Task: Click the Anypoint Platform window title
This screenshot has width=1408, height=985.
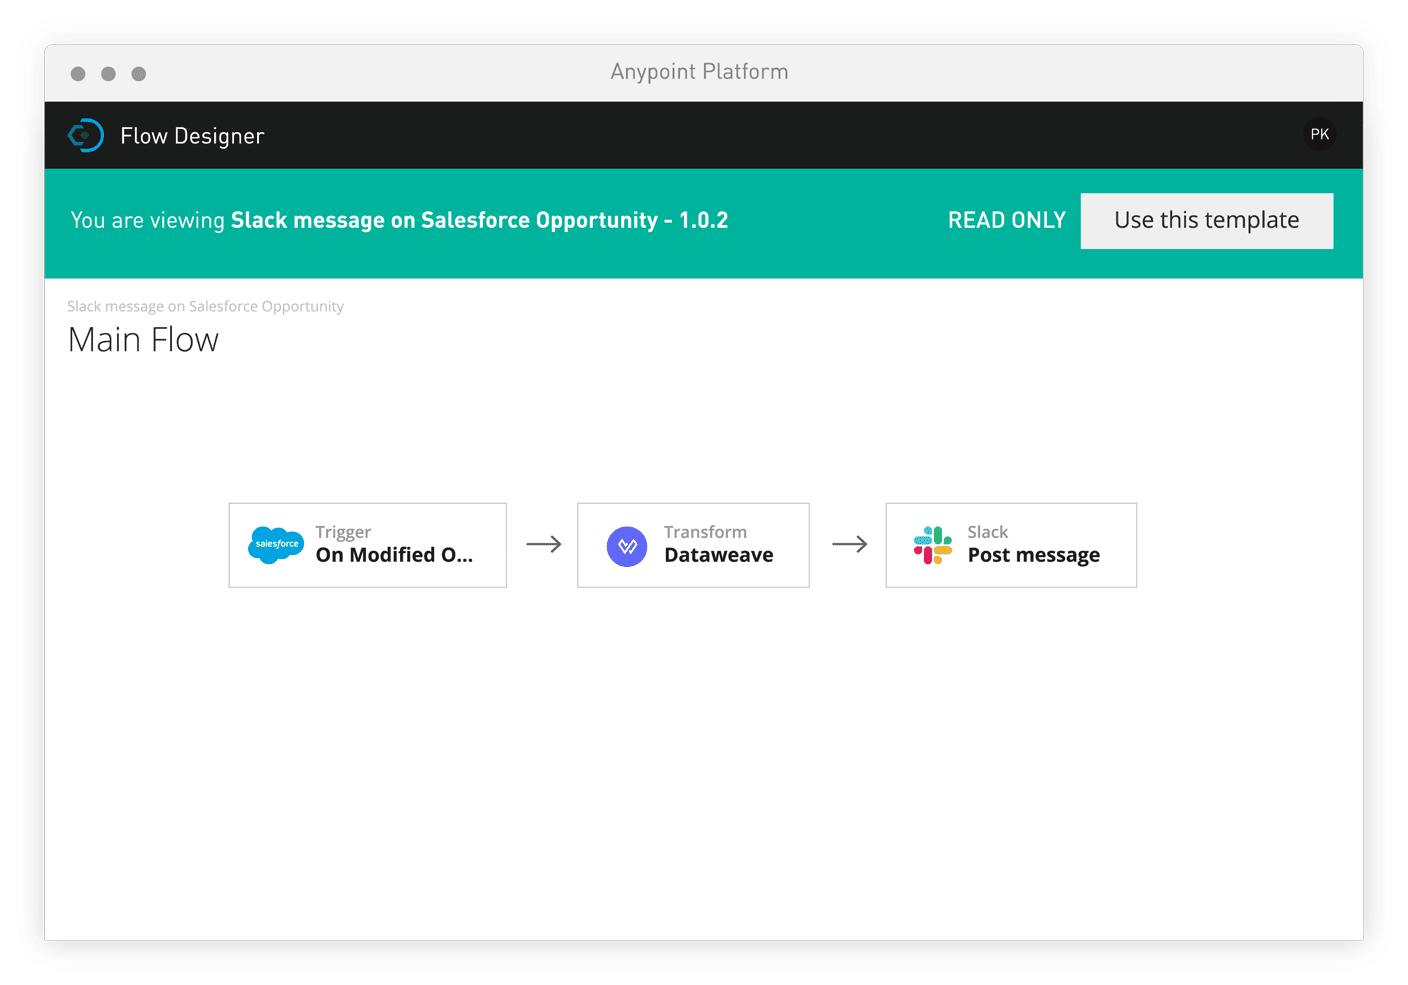Action: click(699, 72)
